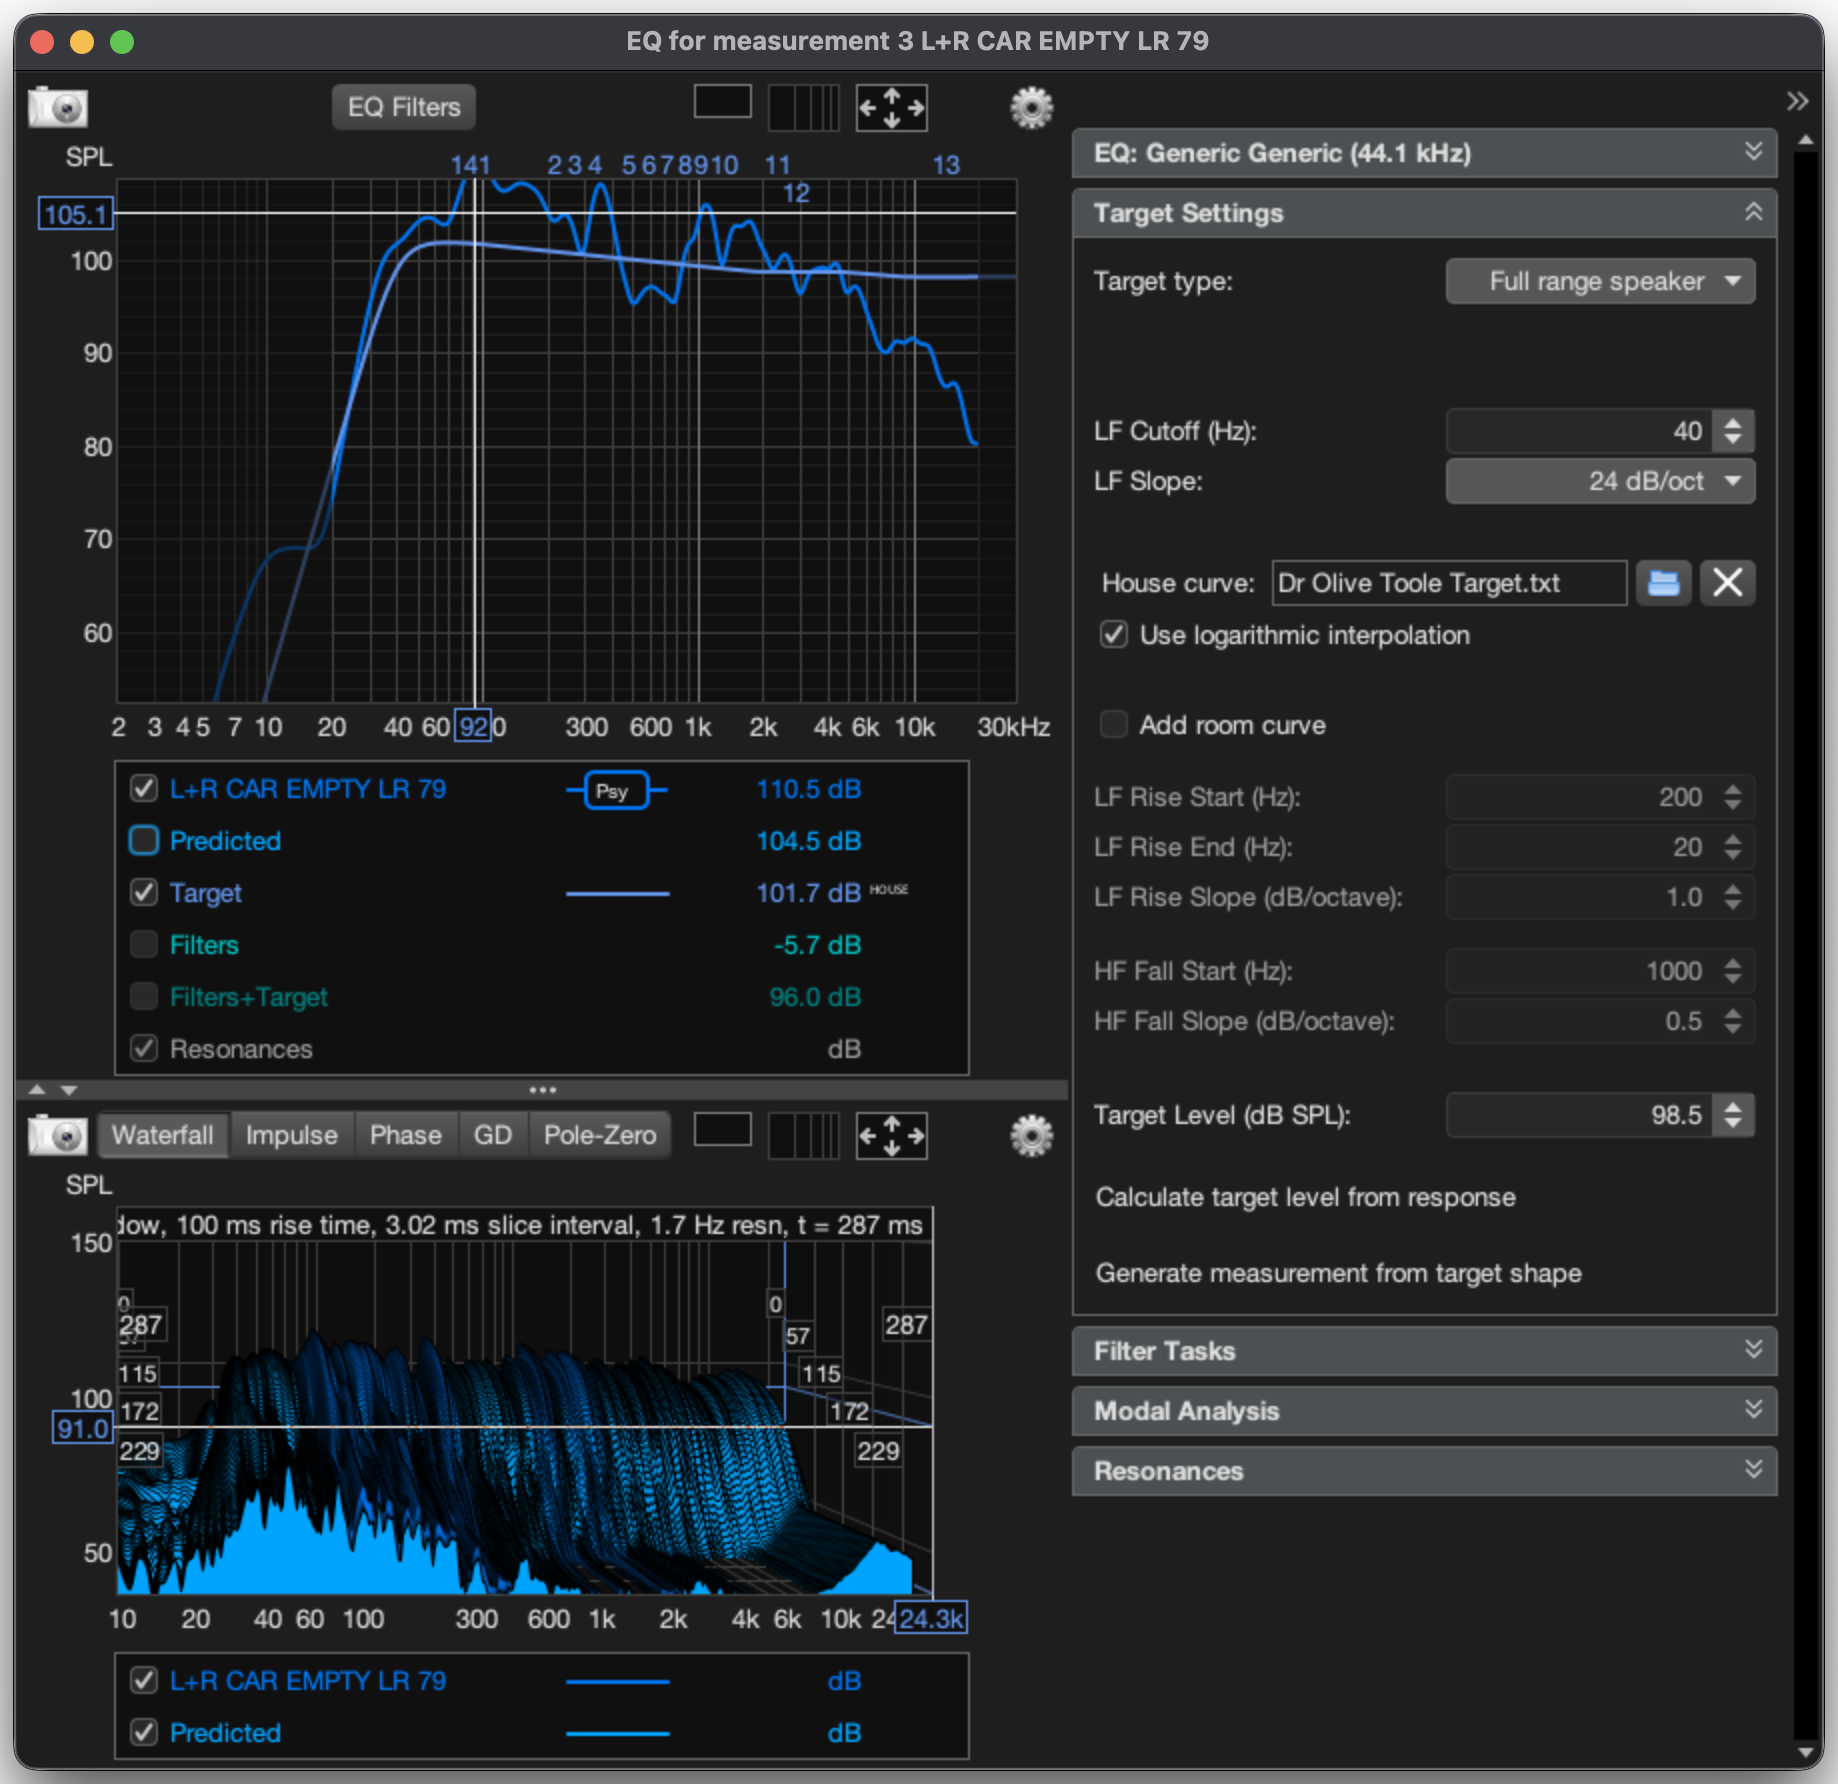Move the graph divider down with the arrow

point(69,1089)
